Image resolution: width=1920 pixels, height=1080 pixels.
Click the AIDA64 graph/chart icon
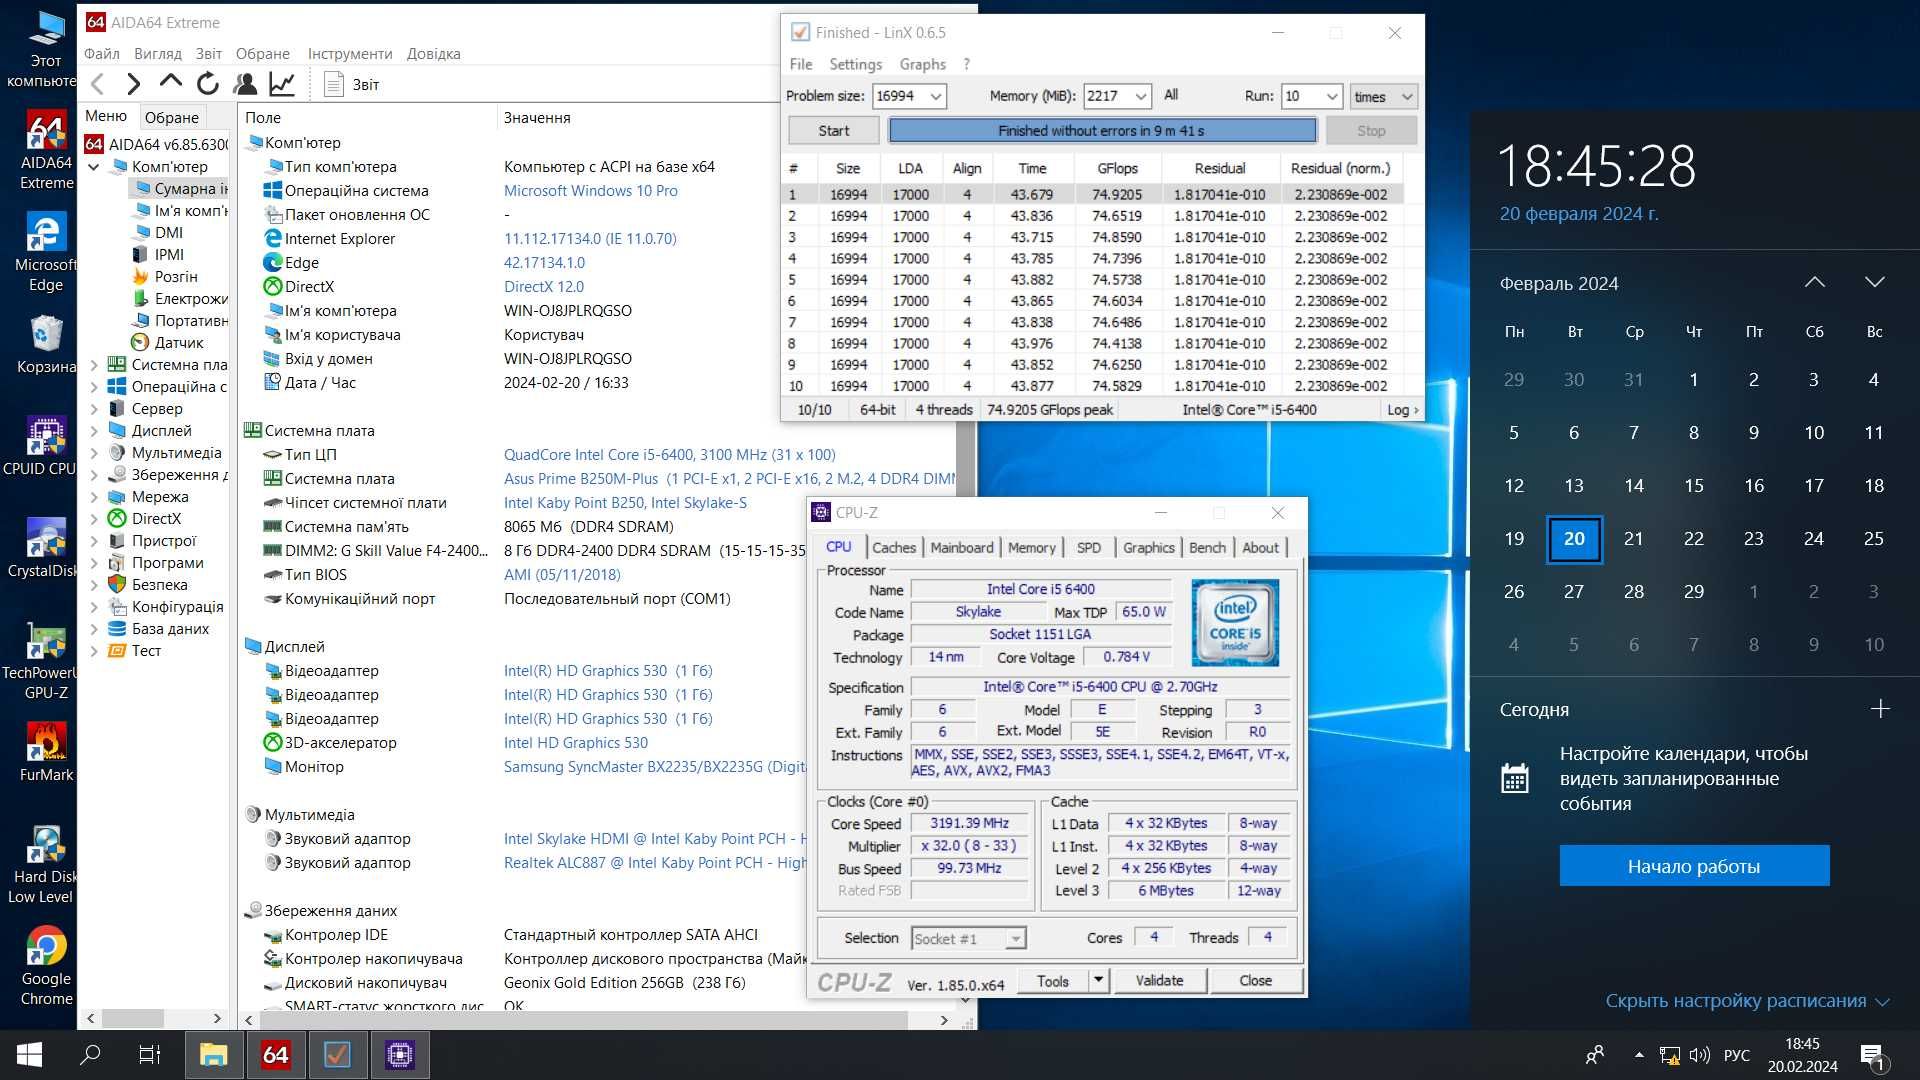coord(282,84)
